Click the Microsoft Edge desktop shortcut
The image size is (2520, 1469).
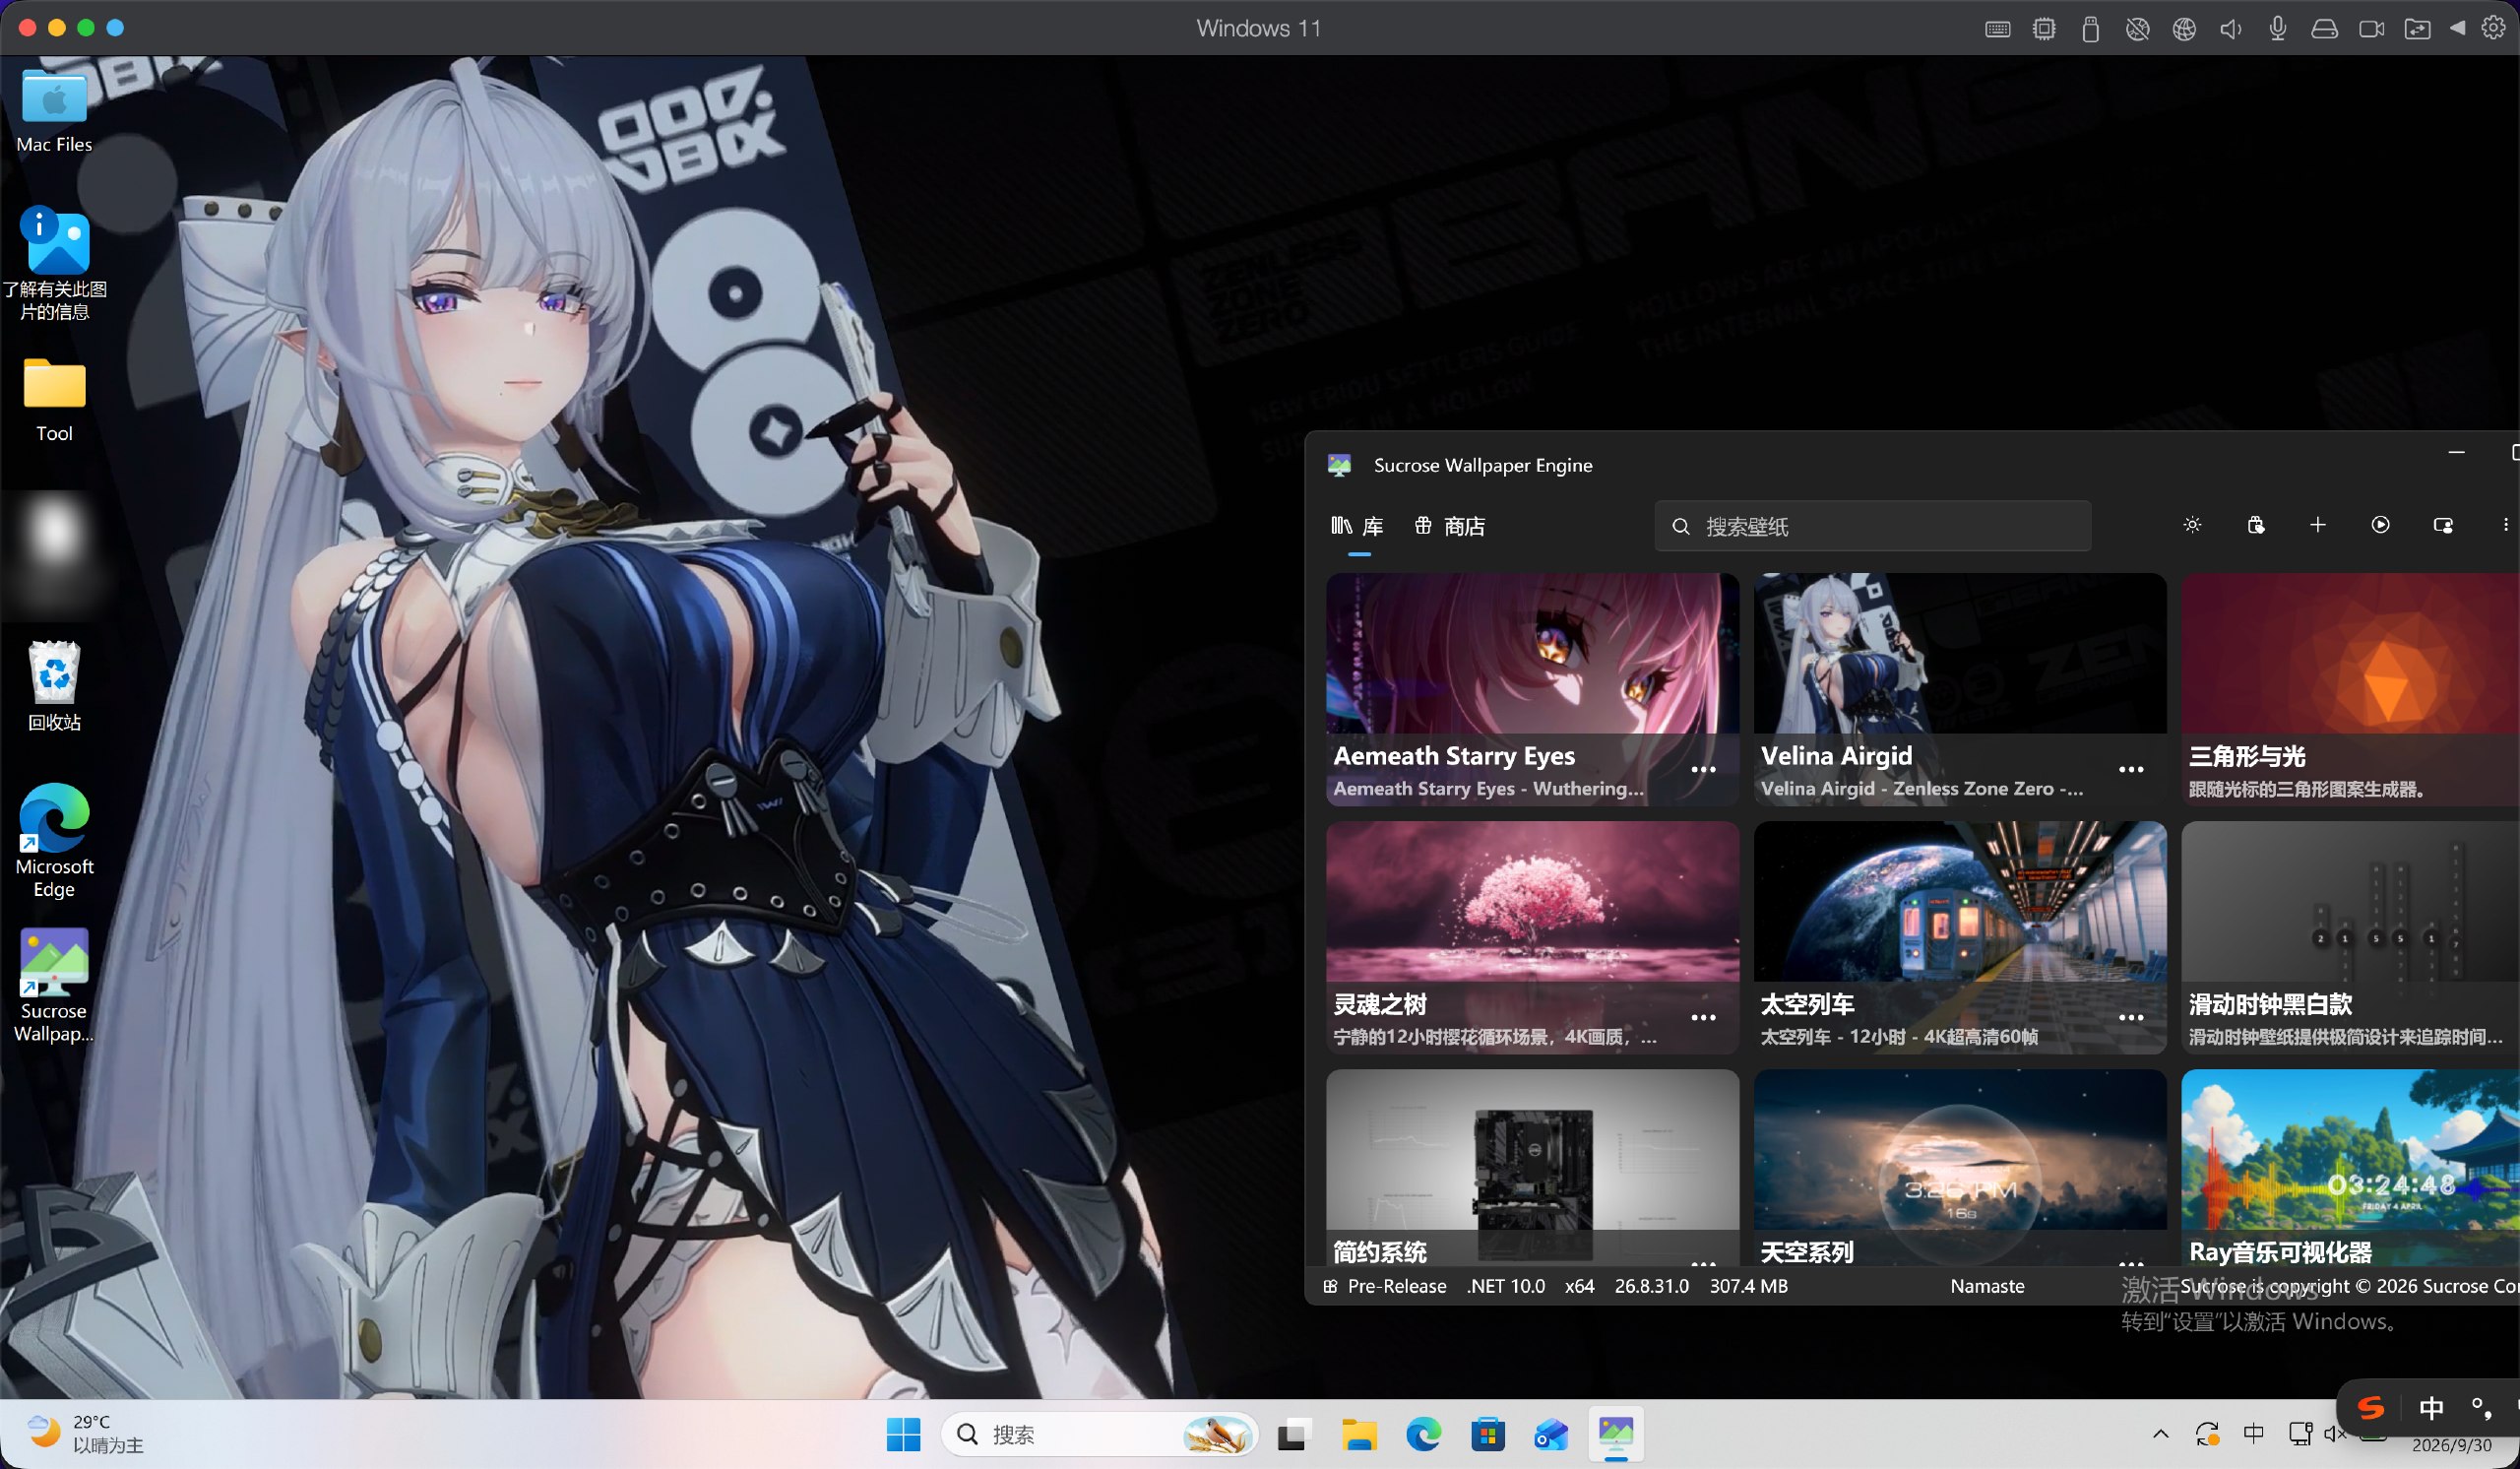click(x=54, y=840)
